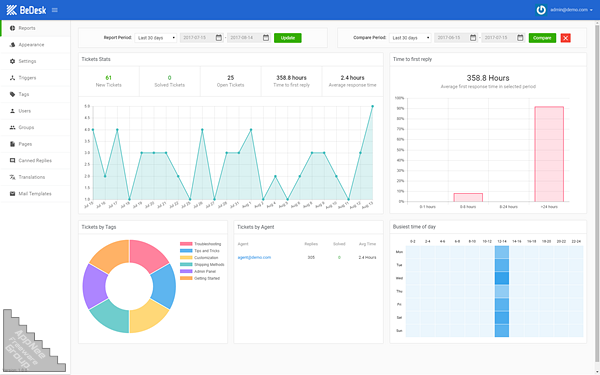Open the admin@demo.com account dropdown
Image resolution: width=600 pixels, height=375 pixels.
(x=571, y=10)
